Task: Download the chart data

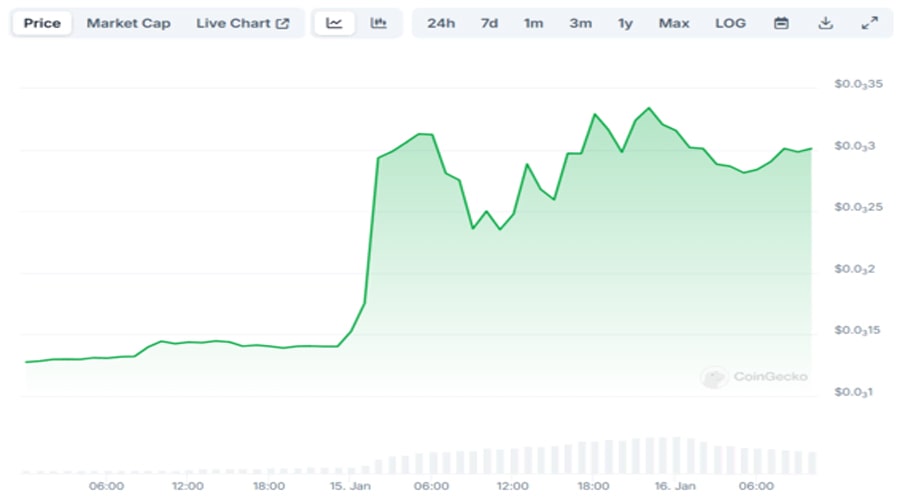Action: tap(825, 23)
